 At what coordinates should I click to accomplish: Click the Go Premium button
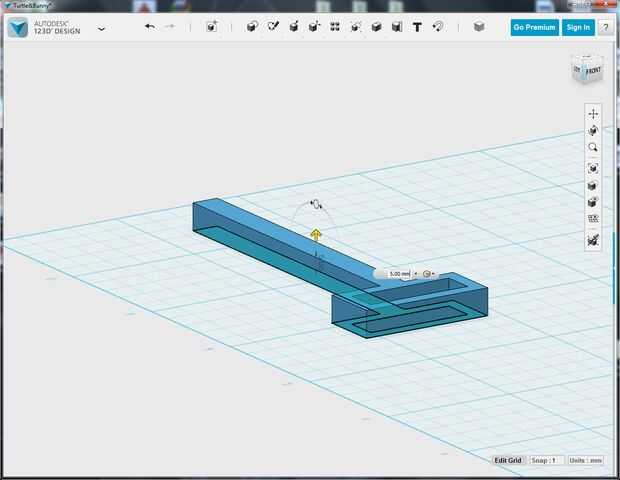click(x=535, y=27)
